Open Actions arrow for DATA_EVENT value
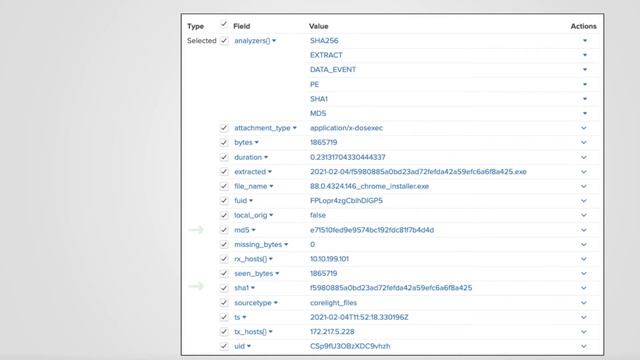This screenshot has height=360, width=640. point(584,69)
